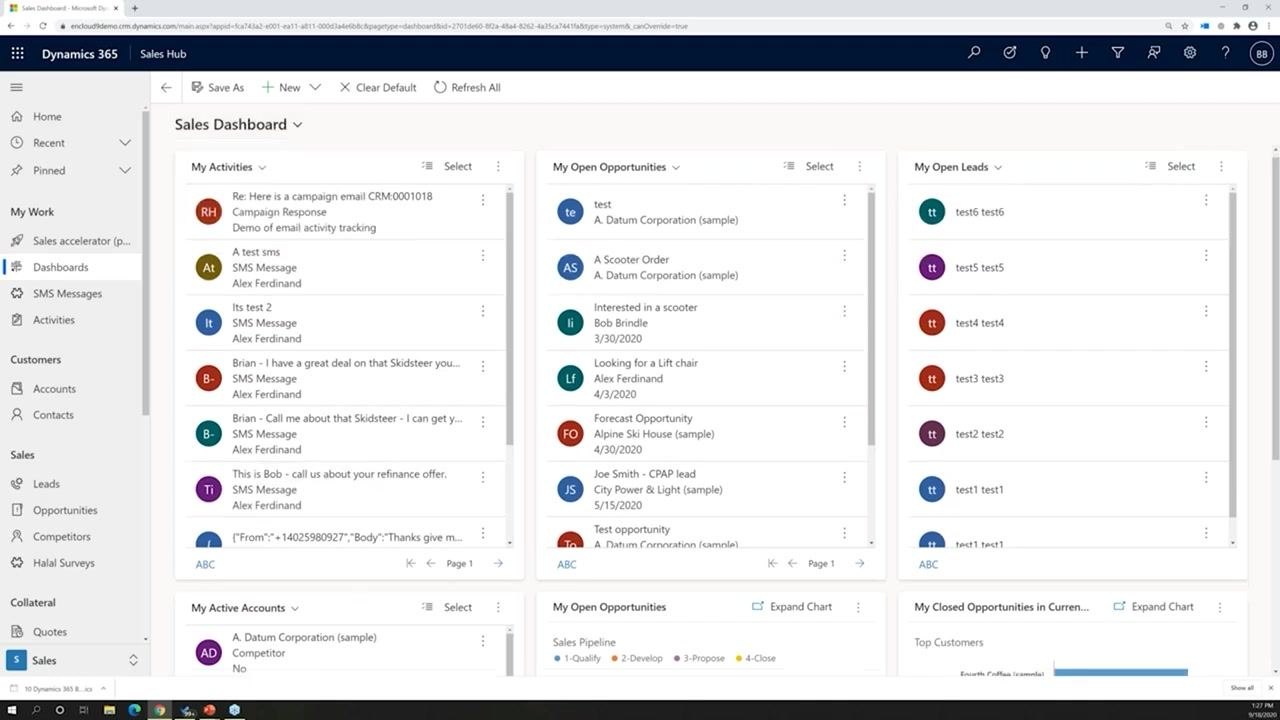Open the Dynamics 365 app launcher waffle
This screenshot has height=720, width=1280.
[17, 53]
